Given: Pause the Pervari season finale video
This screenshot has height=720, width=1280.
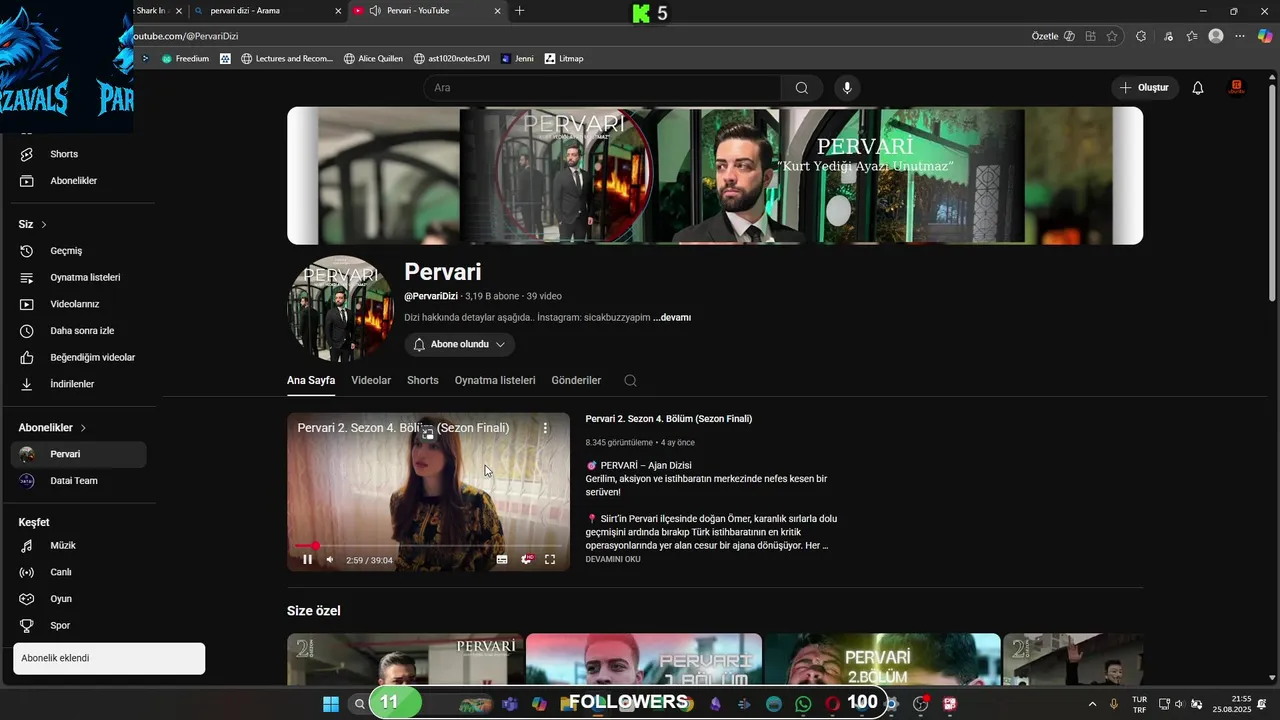Looking at the screenshot, I should coord(307,559).
